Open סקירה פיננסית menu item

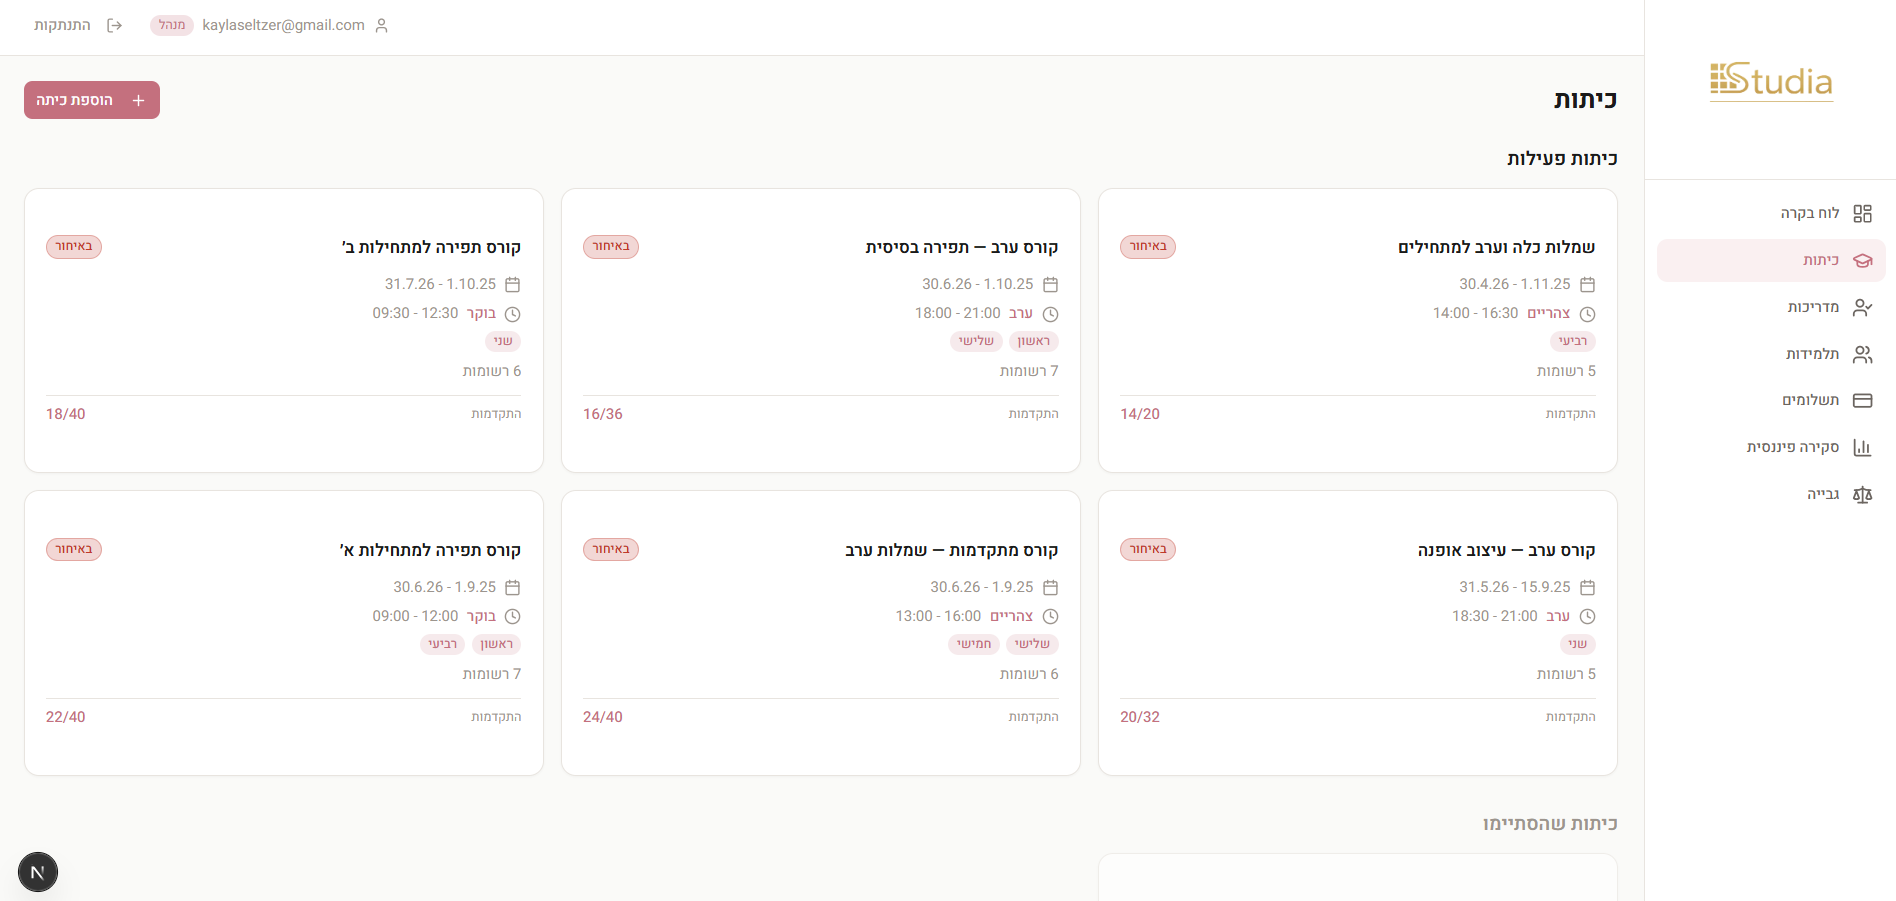(x=1792, y=447)
